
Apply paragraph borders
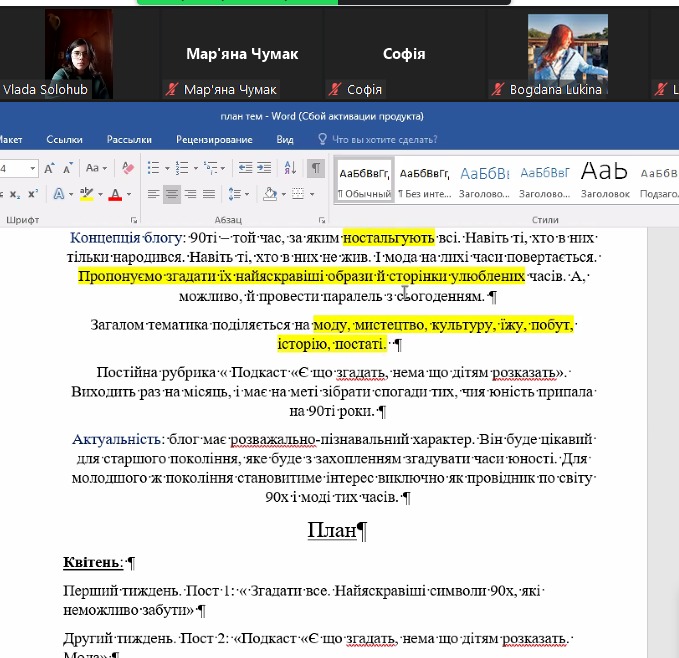tap(298, 194)
